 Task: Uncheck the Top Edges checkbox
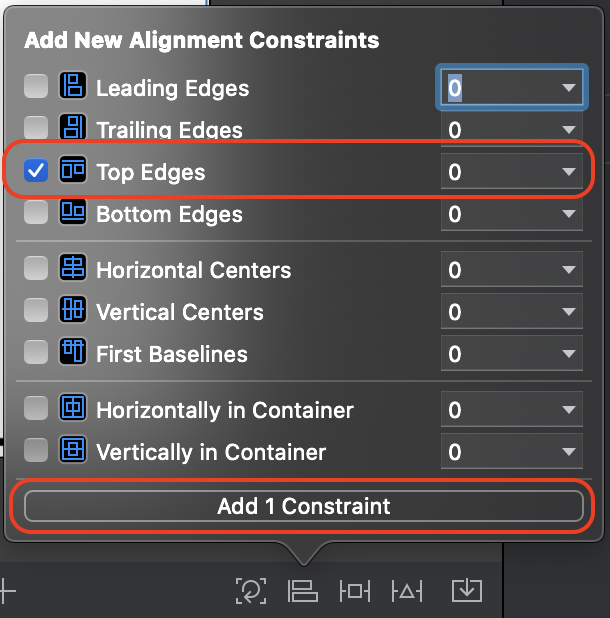click(36, 170)
